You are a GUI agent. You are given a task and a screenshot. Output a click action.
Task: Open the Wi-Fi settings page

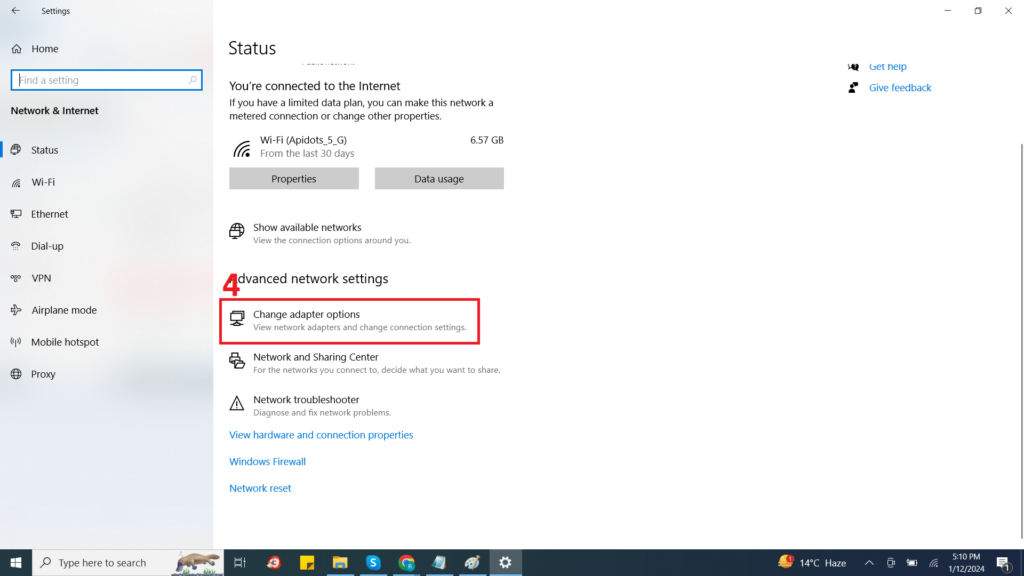tap(43, 182)
